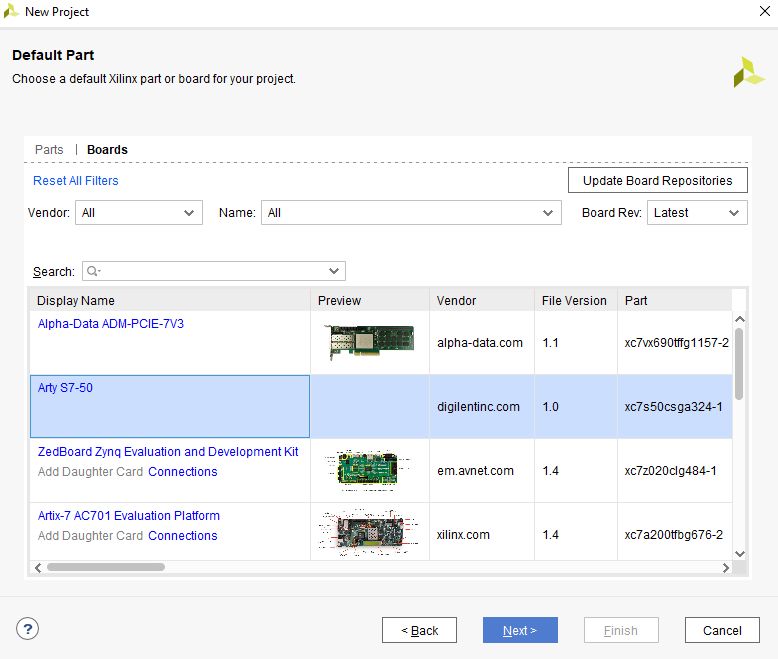Sort by Display Name column header

[170, 301]
